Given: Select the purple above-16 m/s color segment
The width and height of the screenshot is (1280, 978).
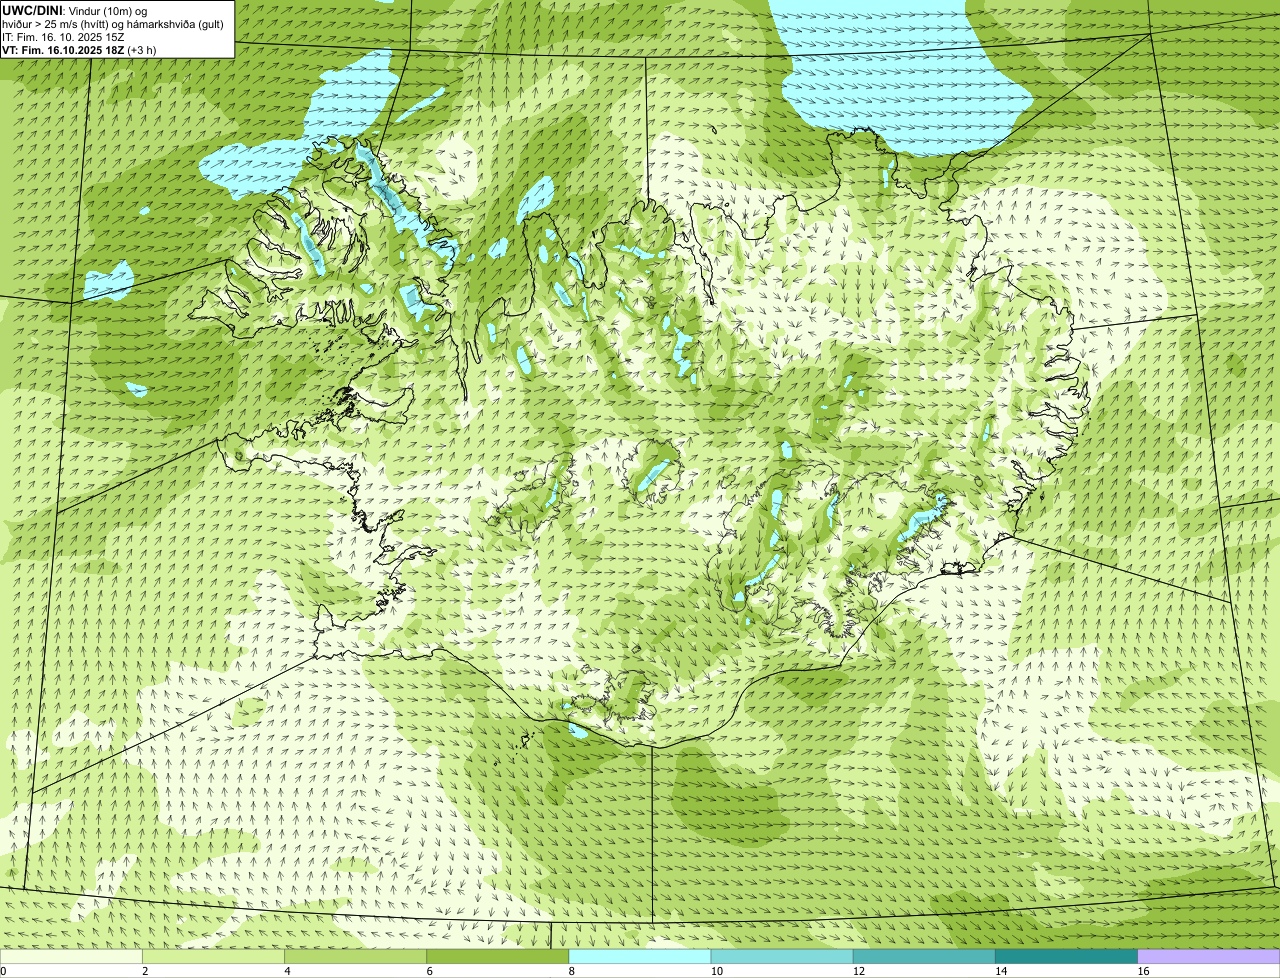Looking at the screenshot, I should click(1209, 957).
